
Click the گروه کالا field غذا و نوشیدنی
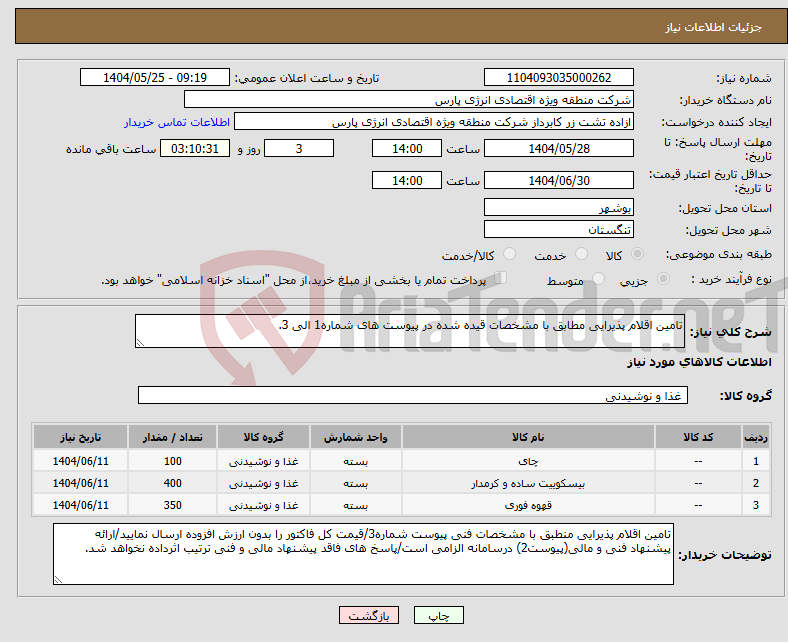(413, 395)
